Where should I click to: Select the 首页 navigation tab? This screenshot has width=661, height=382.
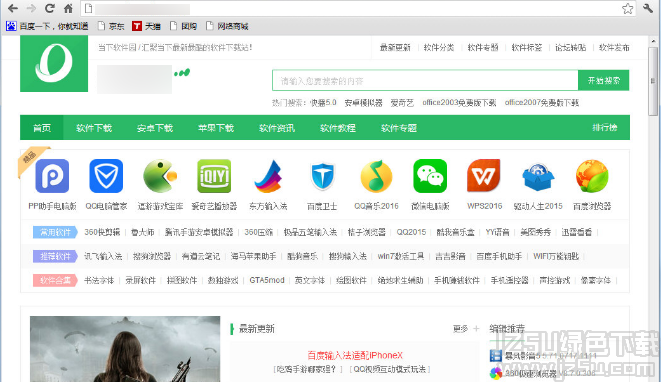pos(42,127)
